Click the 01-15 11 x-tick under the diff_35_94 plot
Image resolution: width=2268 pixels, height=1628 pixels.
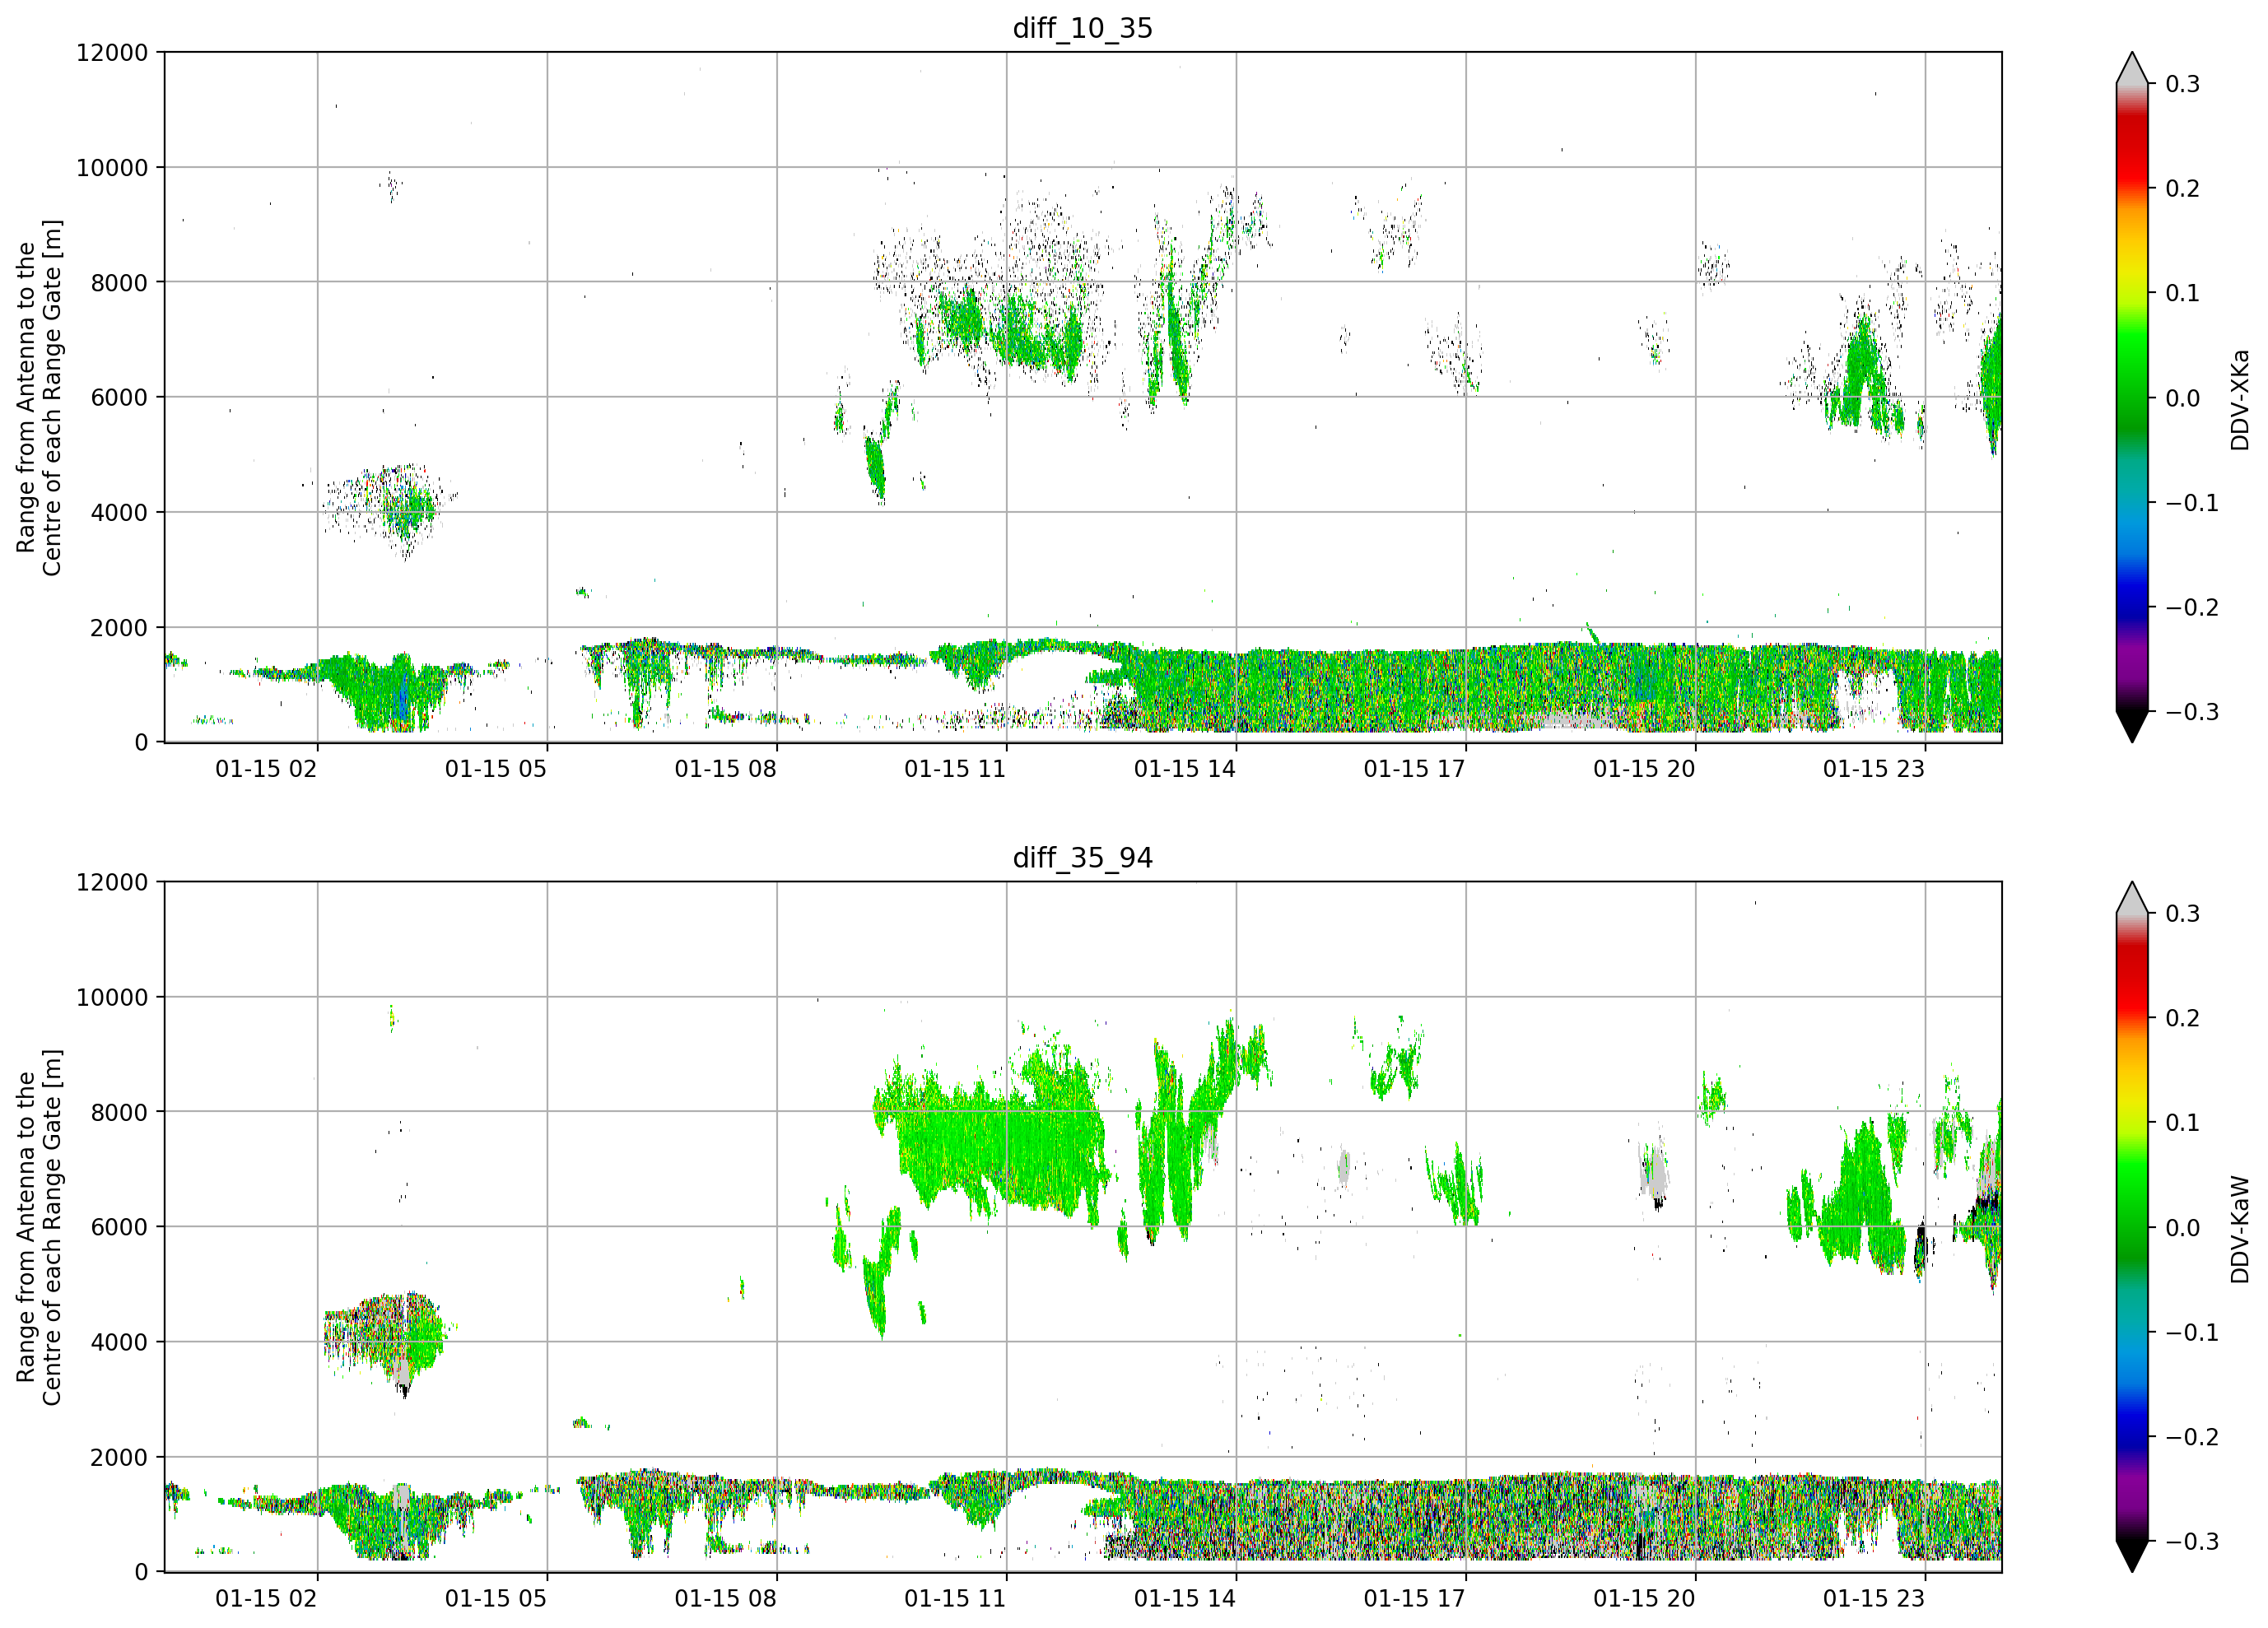955,1599
